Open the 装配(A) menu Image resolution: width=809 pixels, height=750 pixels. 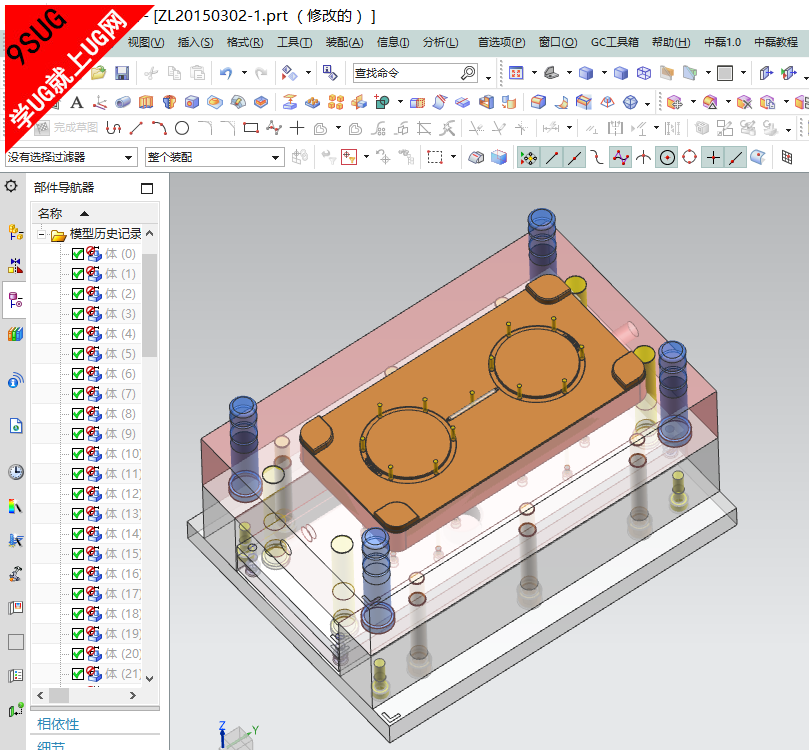coord(344,42)
